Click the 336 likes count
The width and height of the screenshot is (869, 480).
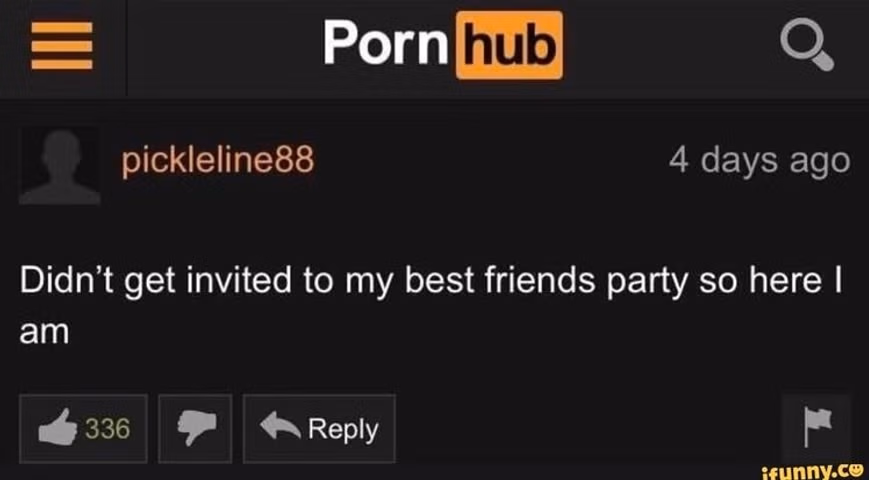click(108, 428)
